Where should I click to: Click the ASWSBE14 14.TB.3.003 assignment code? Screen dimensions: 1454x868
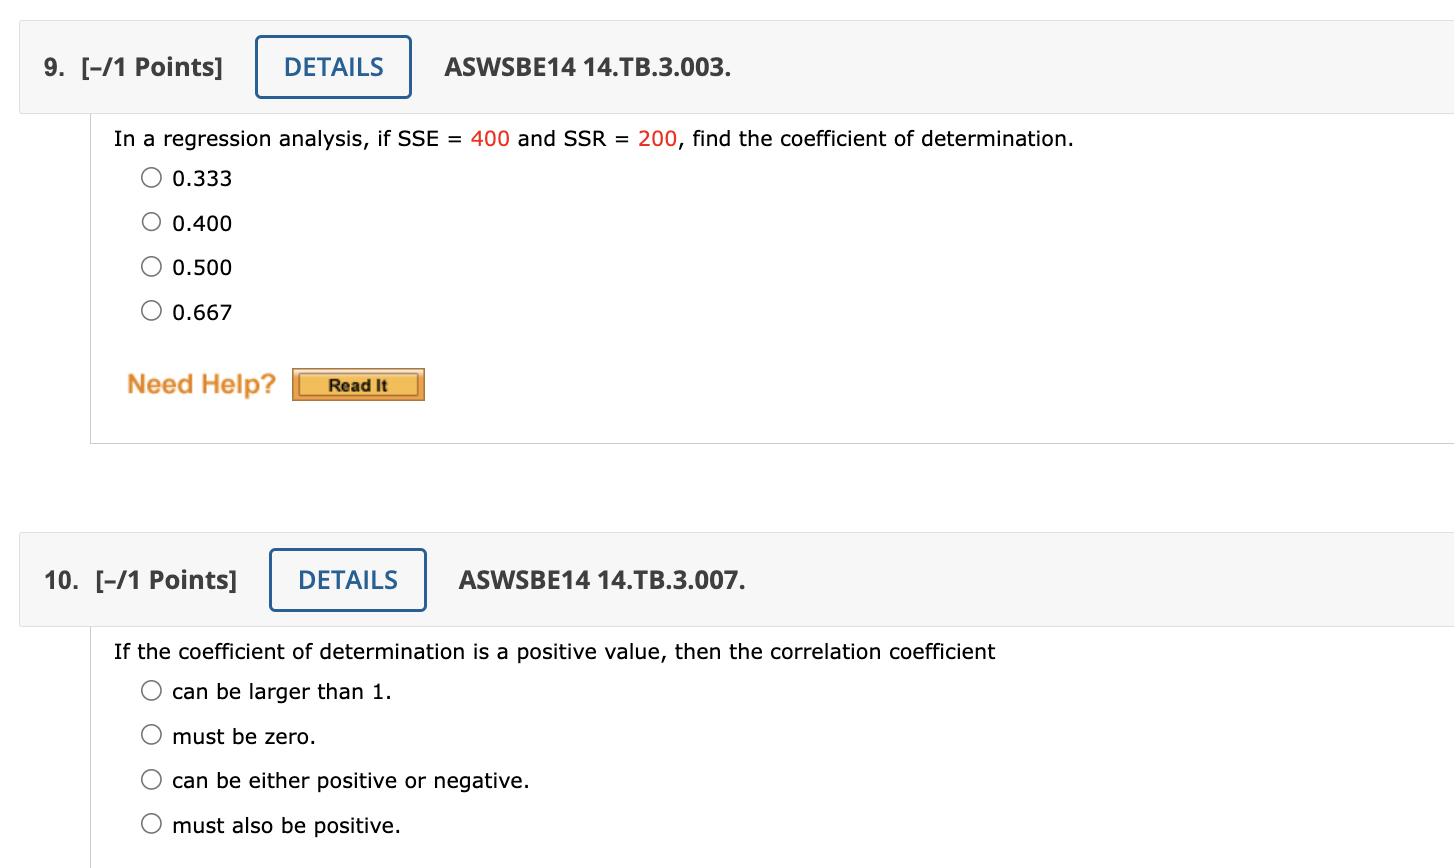pos(587,67)
